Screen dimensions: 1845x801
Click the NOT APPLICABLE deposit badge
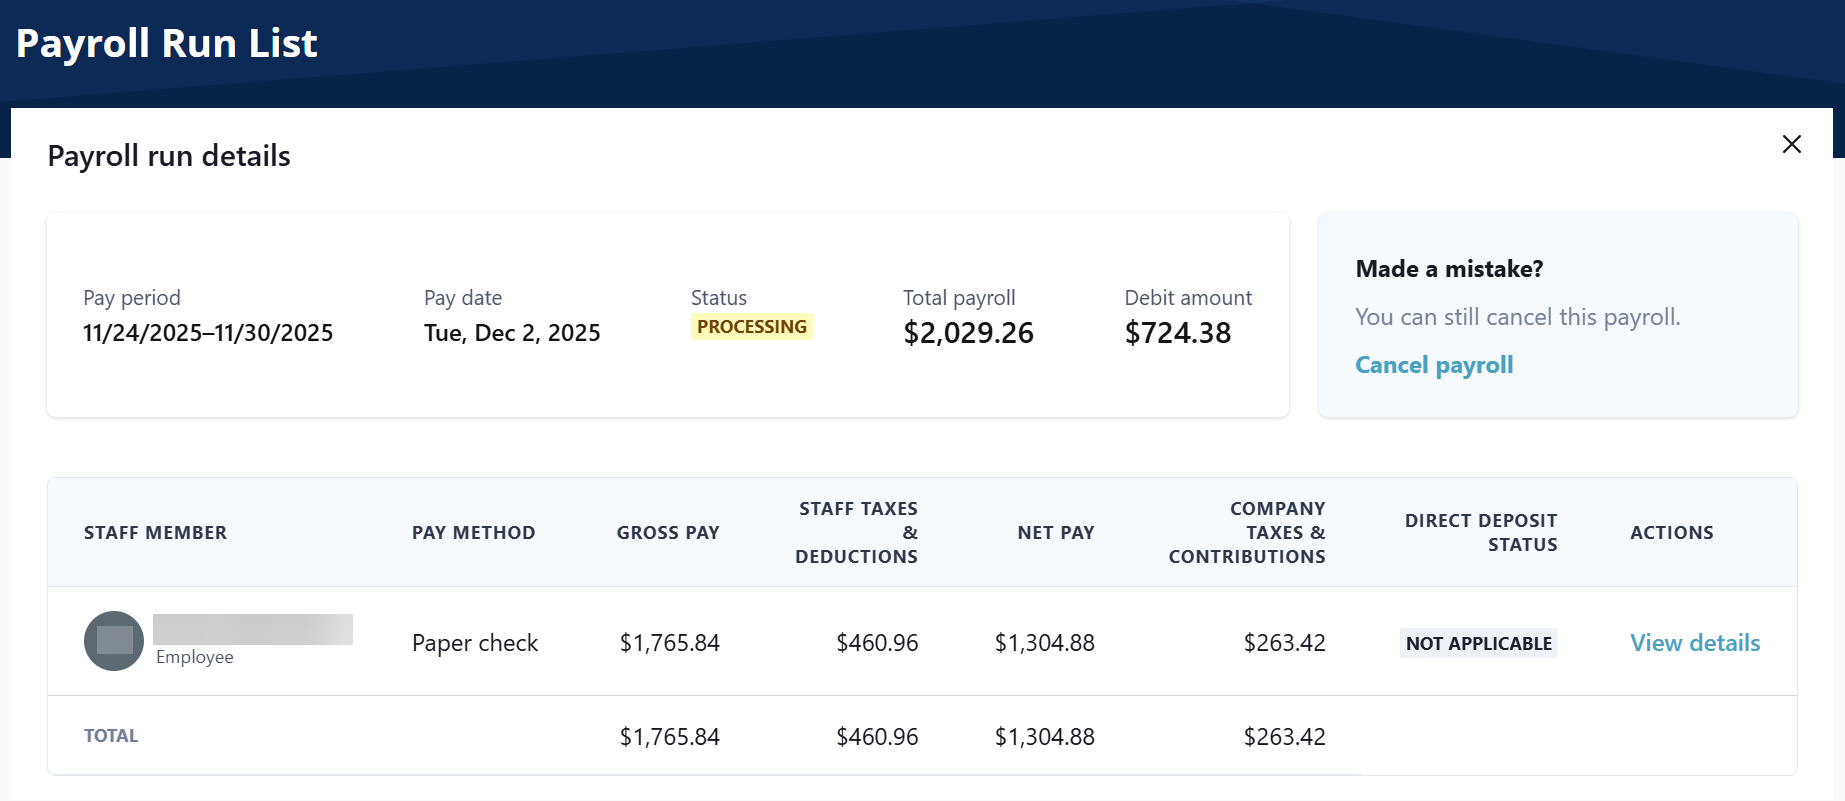[x=1478, y=643]
